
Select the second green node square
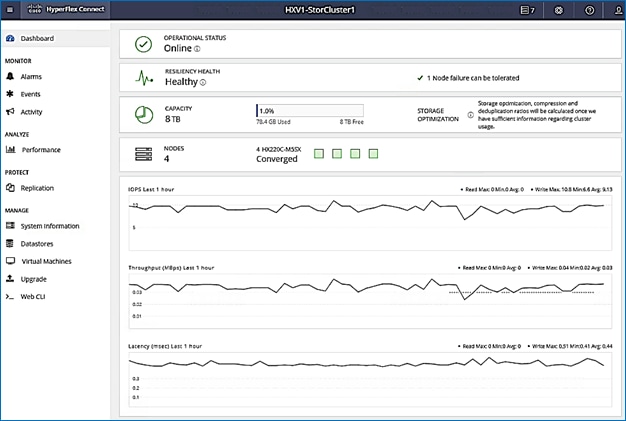tap(337, 154)
